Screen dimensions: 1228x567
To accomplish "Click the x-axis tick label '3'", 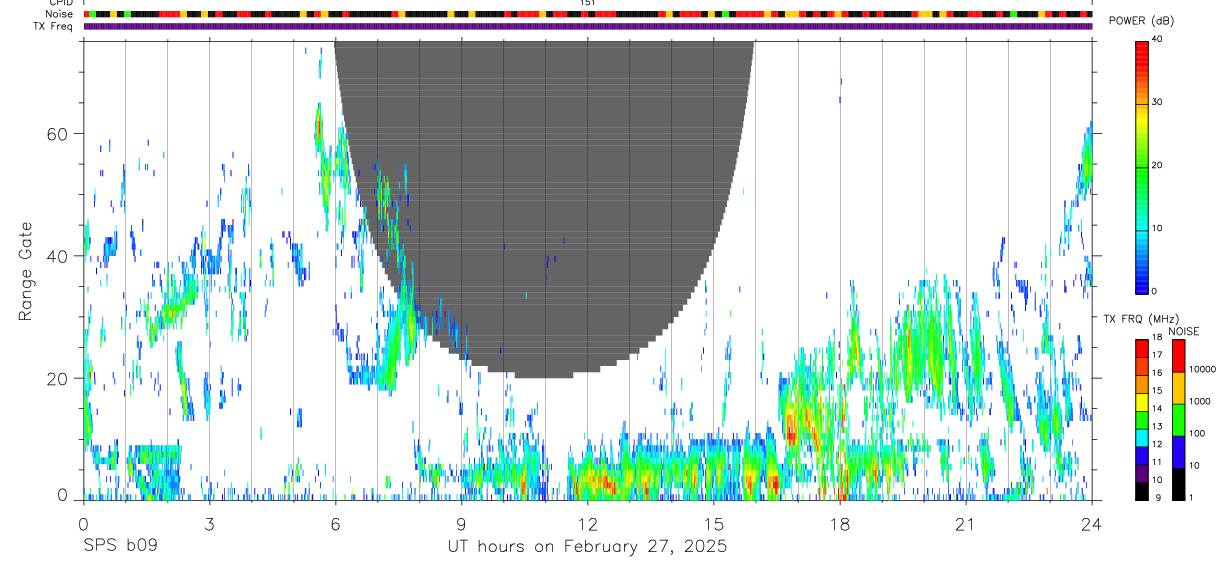I will pyautogui.click(x=209, y=524).
